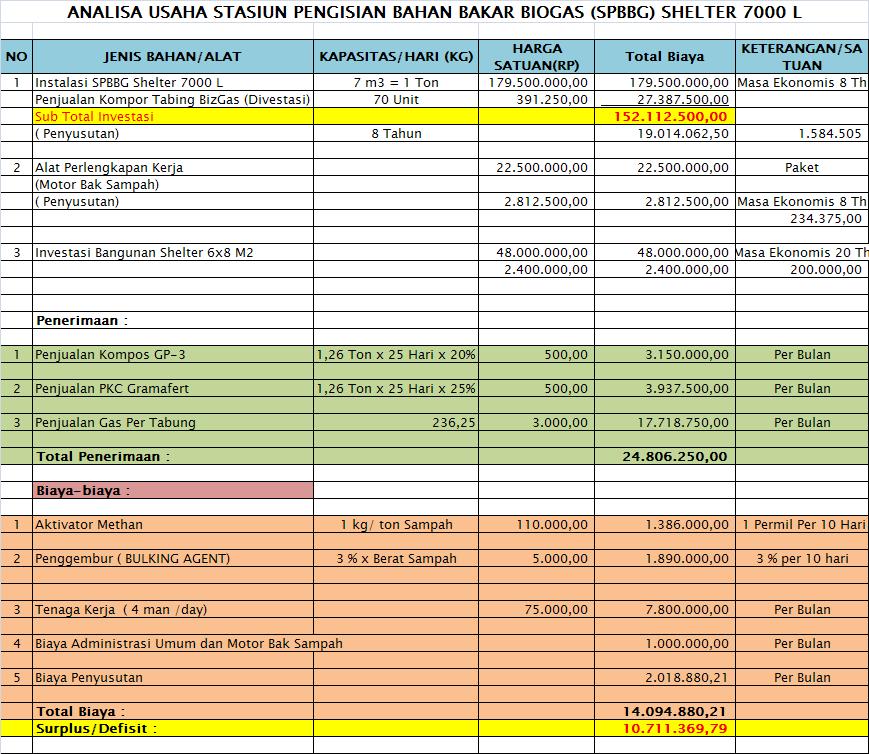The image size is (869, 754).
Task: Select 'Masa Ekonomis 20 Th' cell
Action: coord(802,253)
